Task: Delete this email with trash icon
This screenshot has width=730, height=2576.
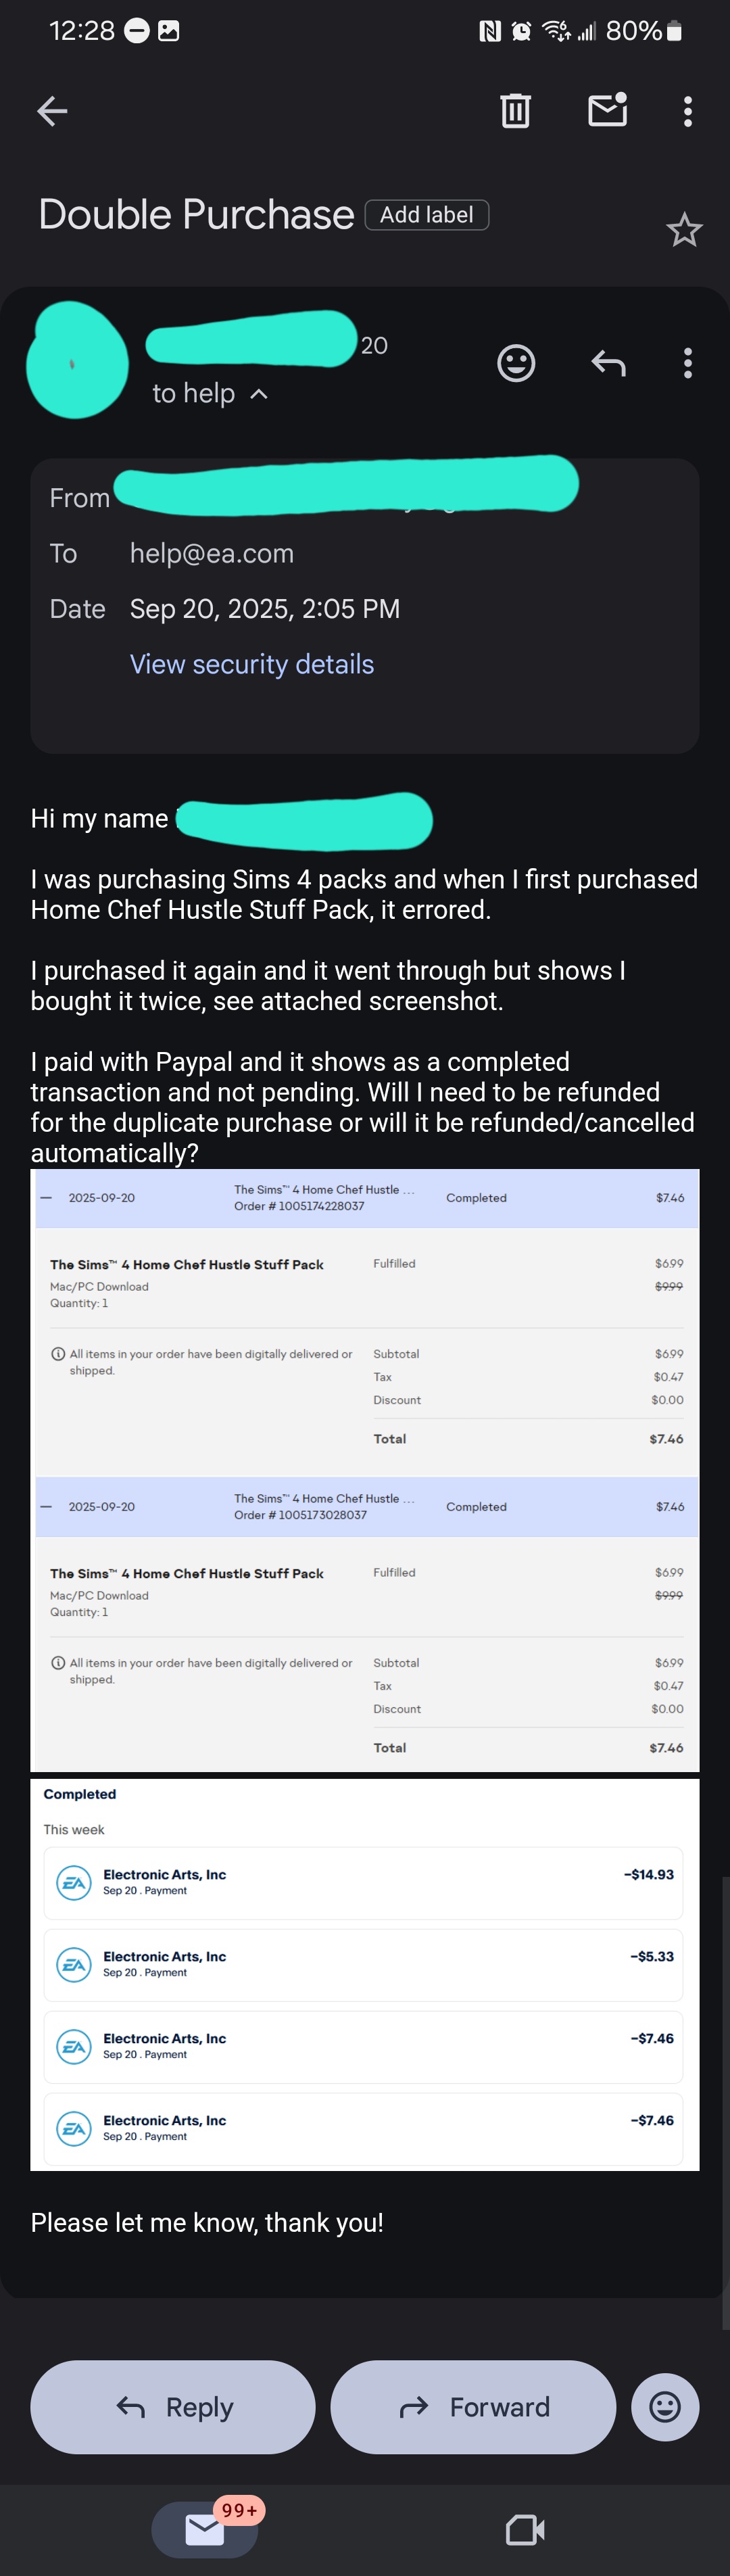Action: [x=515, y=111]
